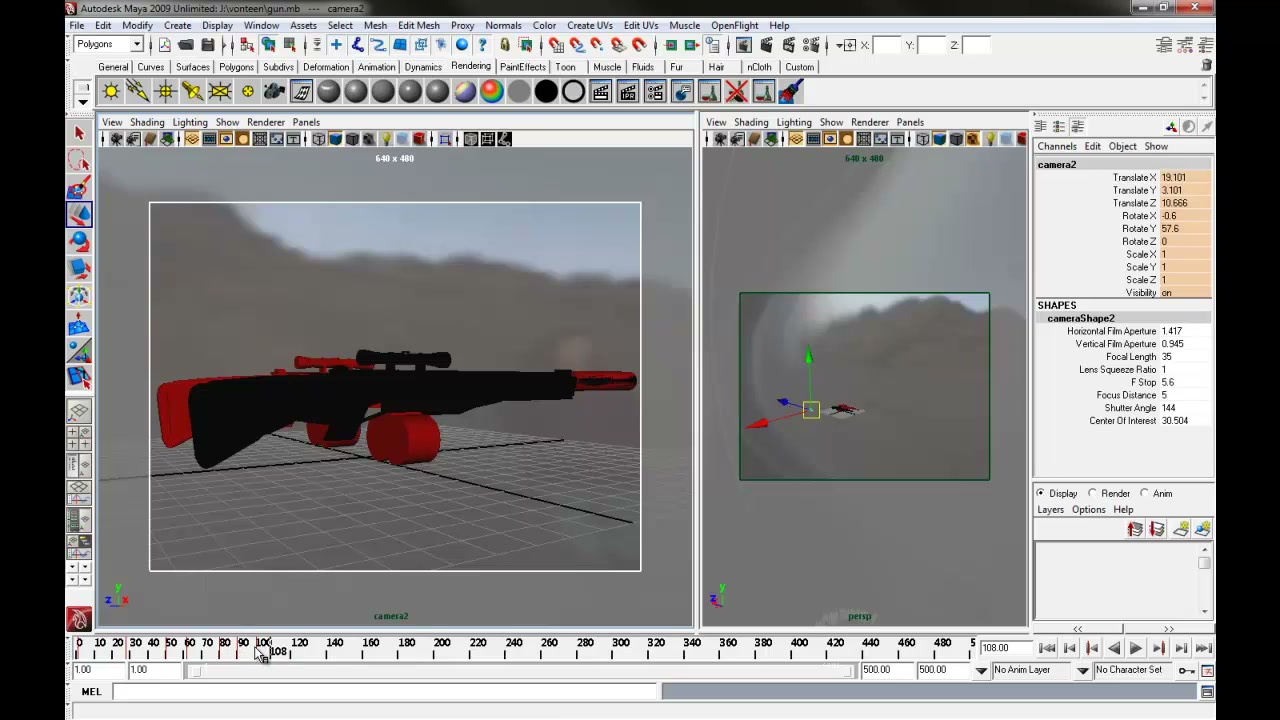Click the black surface shader shelf icon
Screen dimensions: 1280x720
click(x=546, y=92)
